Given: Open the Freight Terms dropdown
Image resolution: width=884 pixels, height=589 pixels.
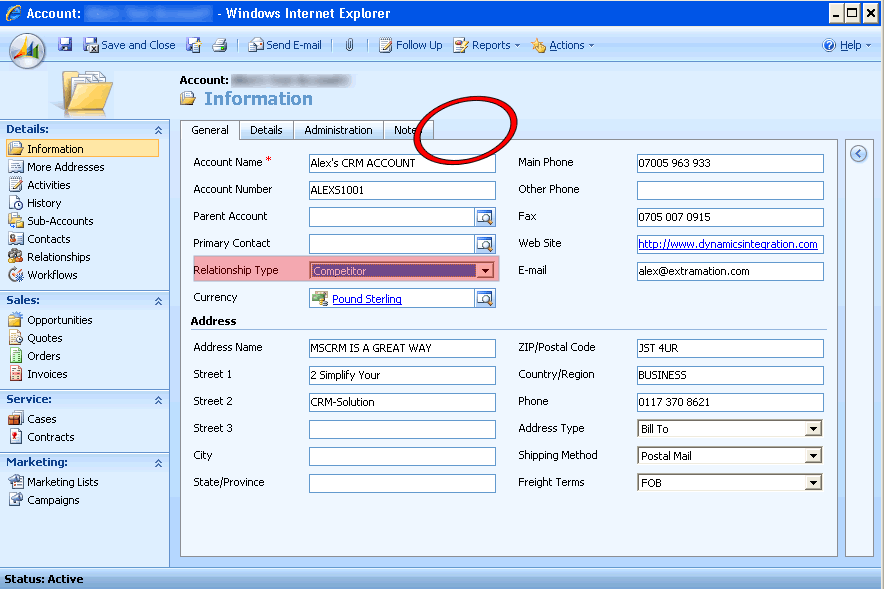Looking at the screenshot, I should (x=813, y=483).
